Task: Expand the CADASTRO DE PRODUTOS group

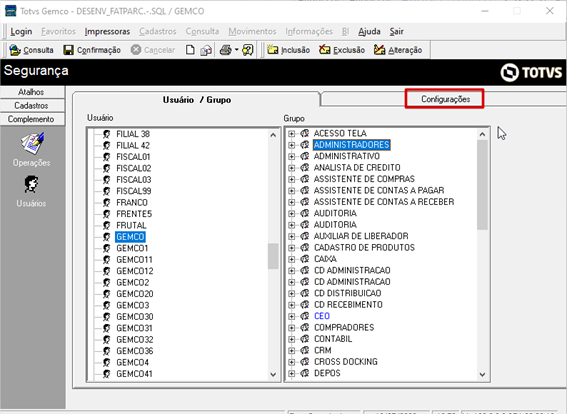Action: pos(291,248)
